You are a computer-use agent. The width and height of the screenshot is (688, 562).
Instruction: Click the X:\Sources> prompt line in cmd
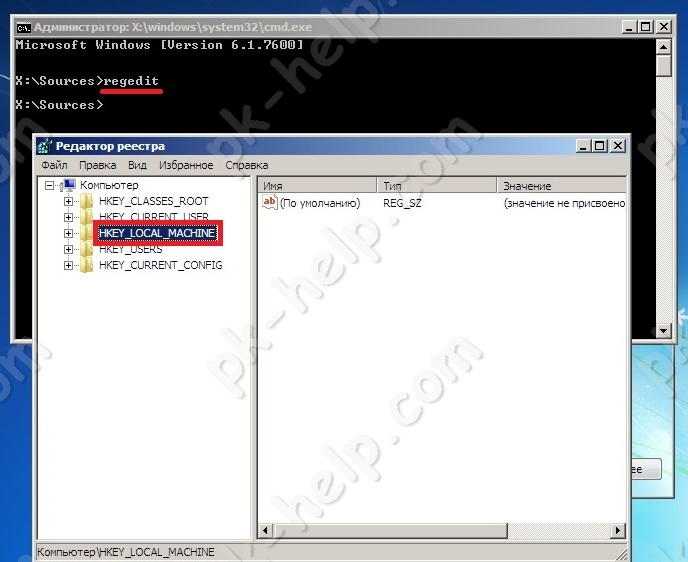coord(59,105)
